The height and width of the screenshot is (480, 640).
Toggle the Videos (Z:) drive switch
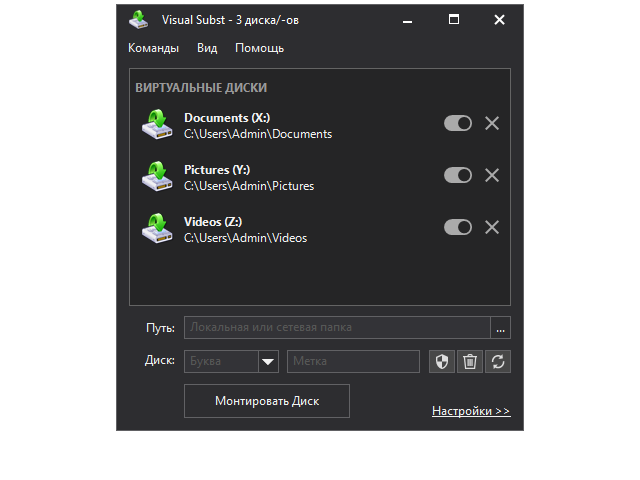[x=458, y=227]
